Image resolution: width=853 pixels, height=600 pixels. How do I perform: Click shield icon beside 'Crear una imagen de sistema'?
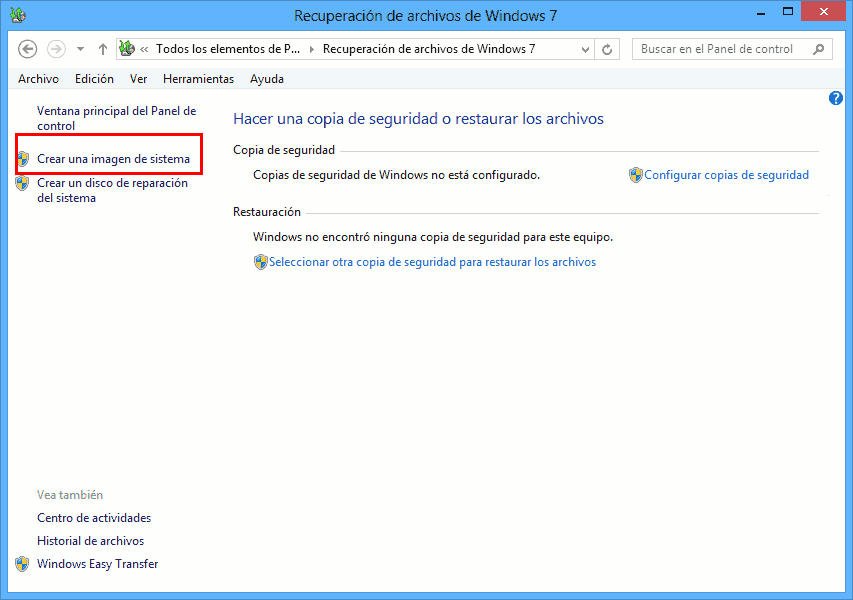coord(22,159)
